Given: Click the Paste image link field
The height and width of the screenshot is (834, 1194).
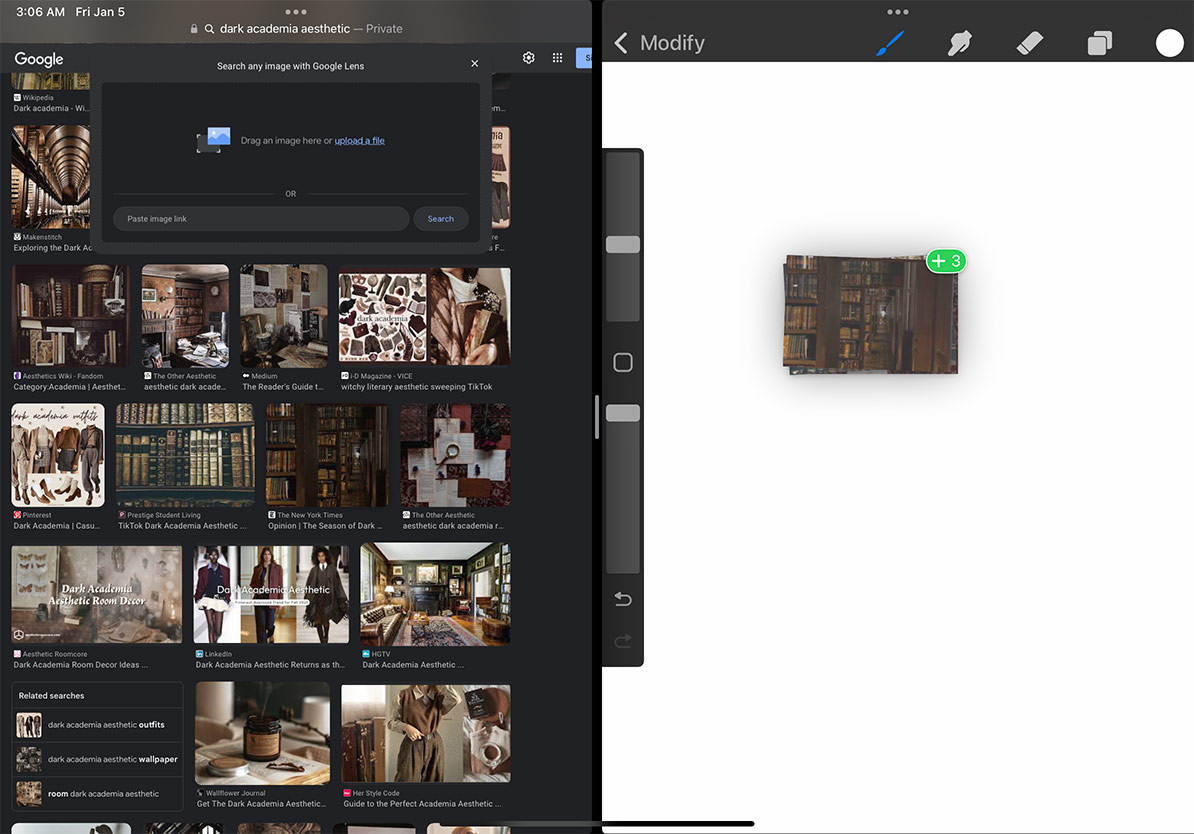Looking at the screenshot, I should pyautogui.click(x=260, y=218).
